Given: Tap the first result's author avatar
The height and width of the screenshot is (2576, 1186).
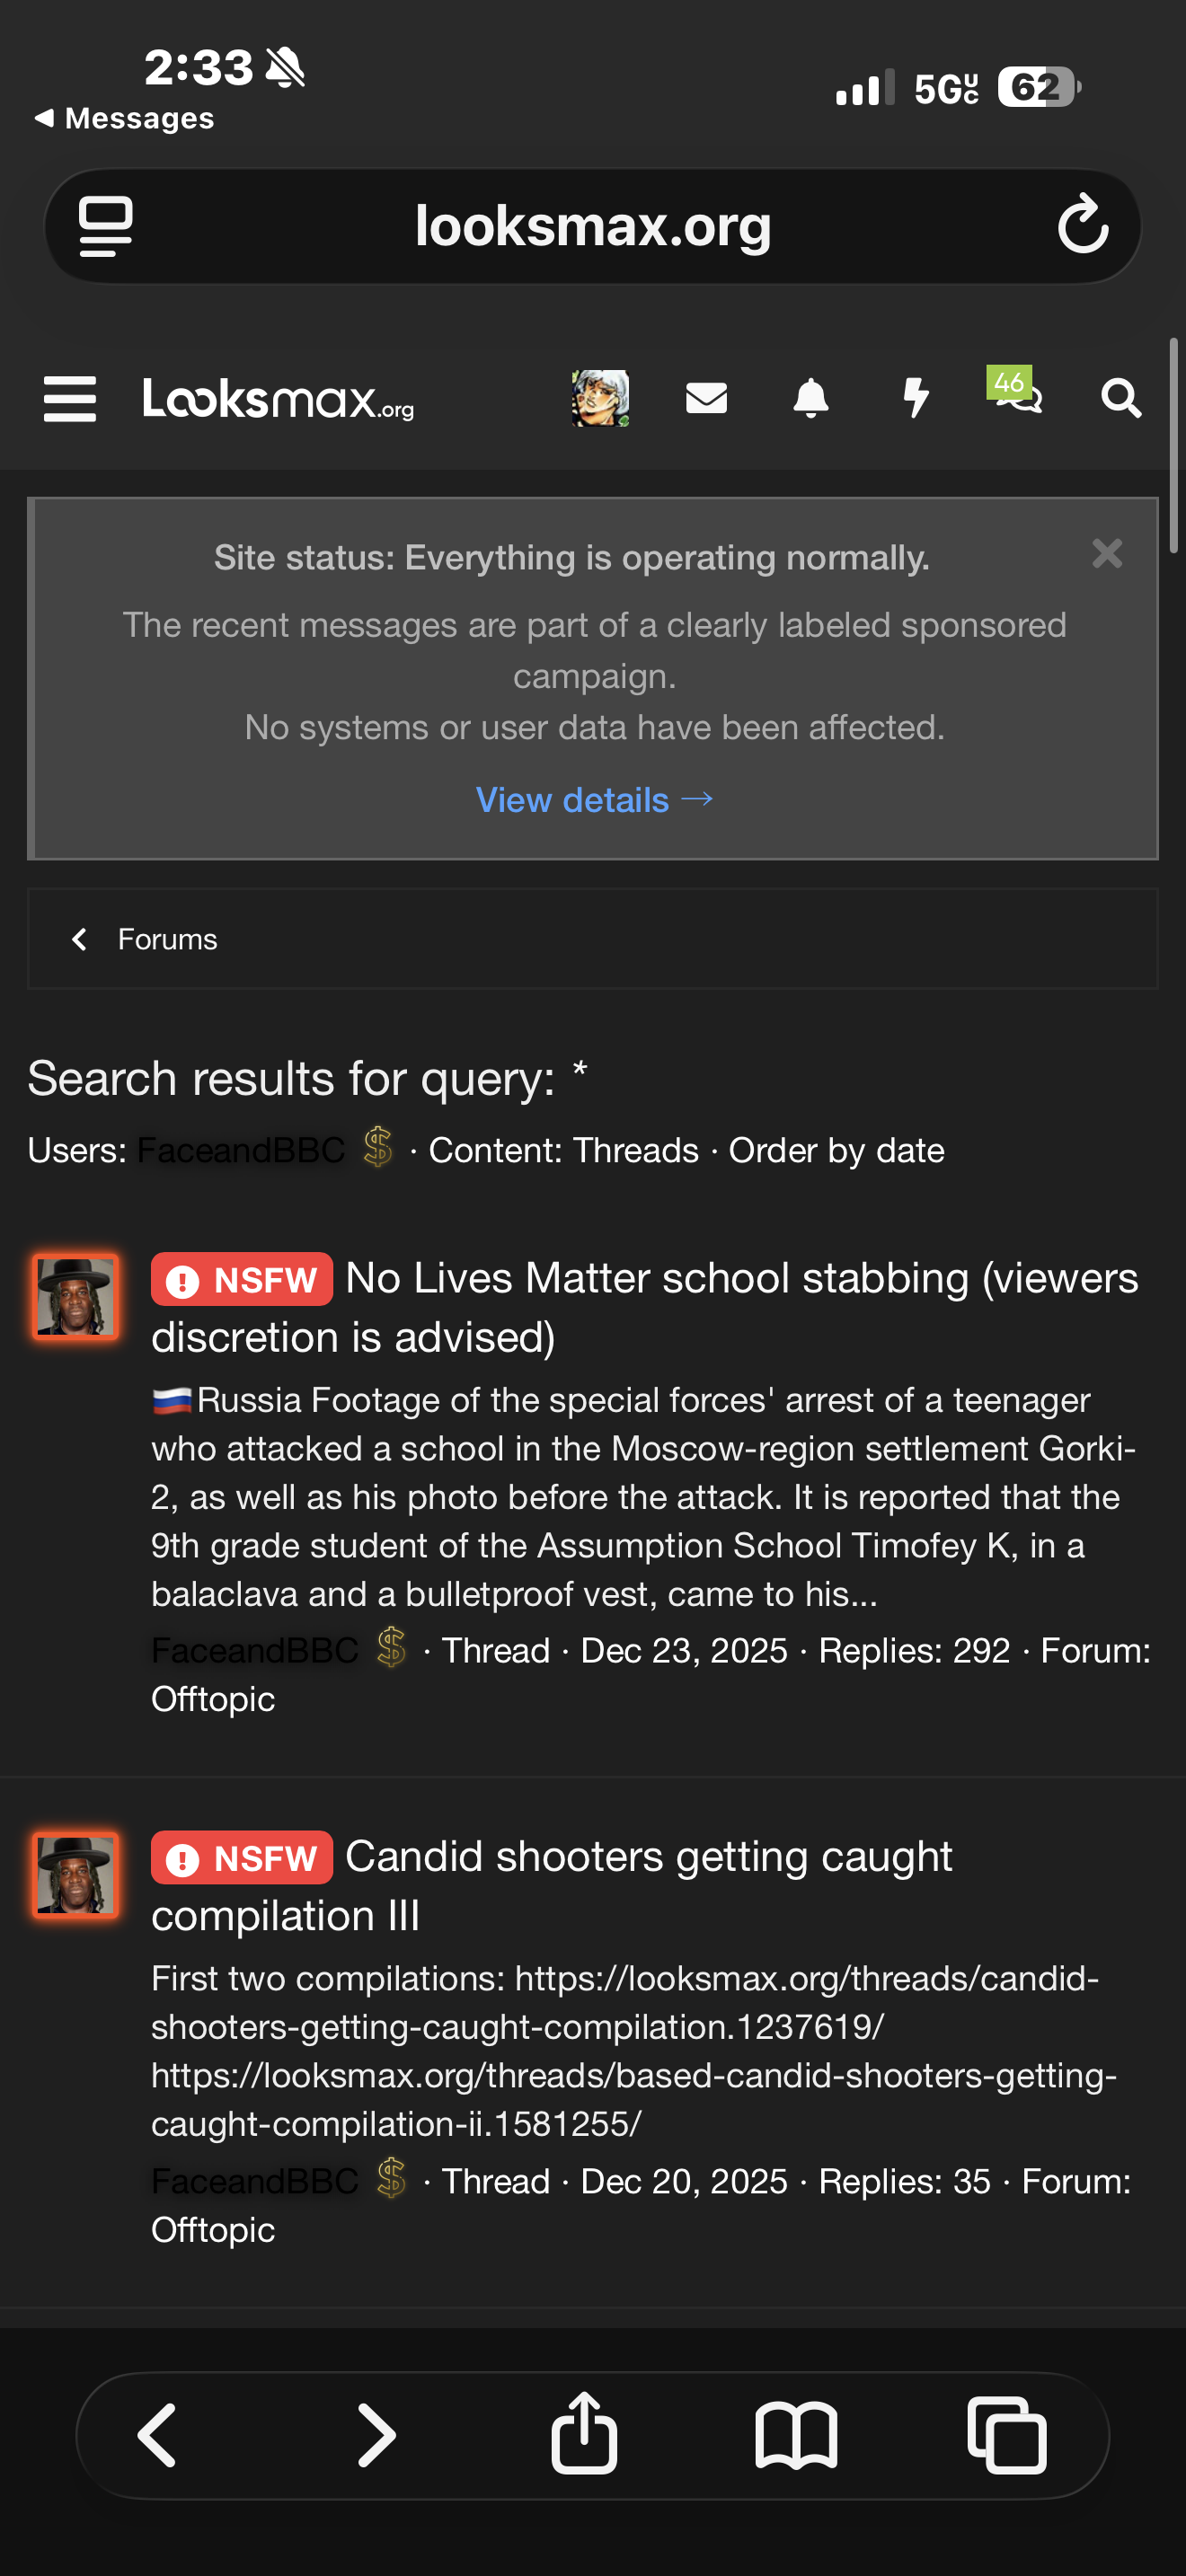Looking at the screenshot, I should 75,1296.
